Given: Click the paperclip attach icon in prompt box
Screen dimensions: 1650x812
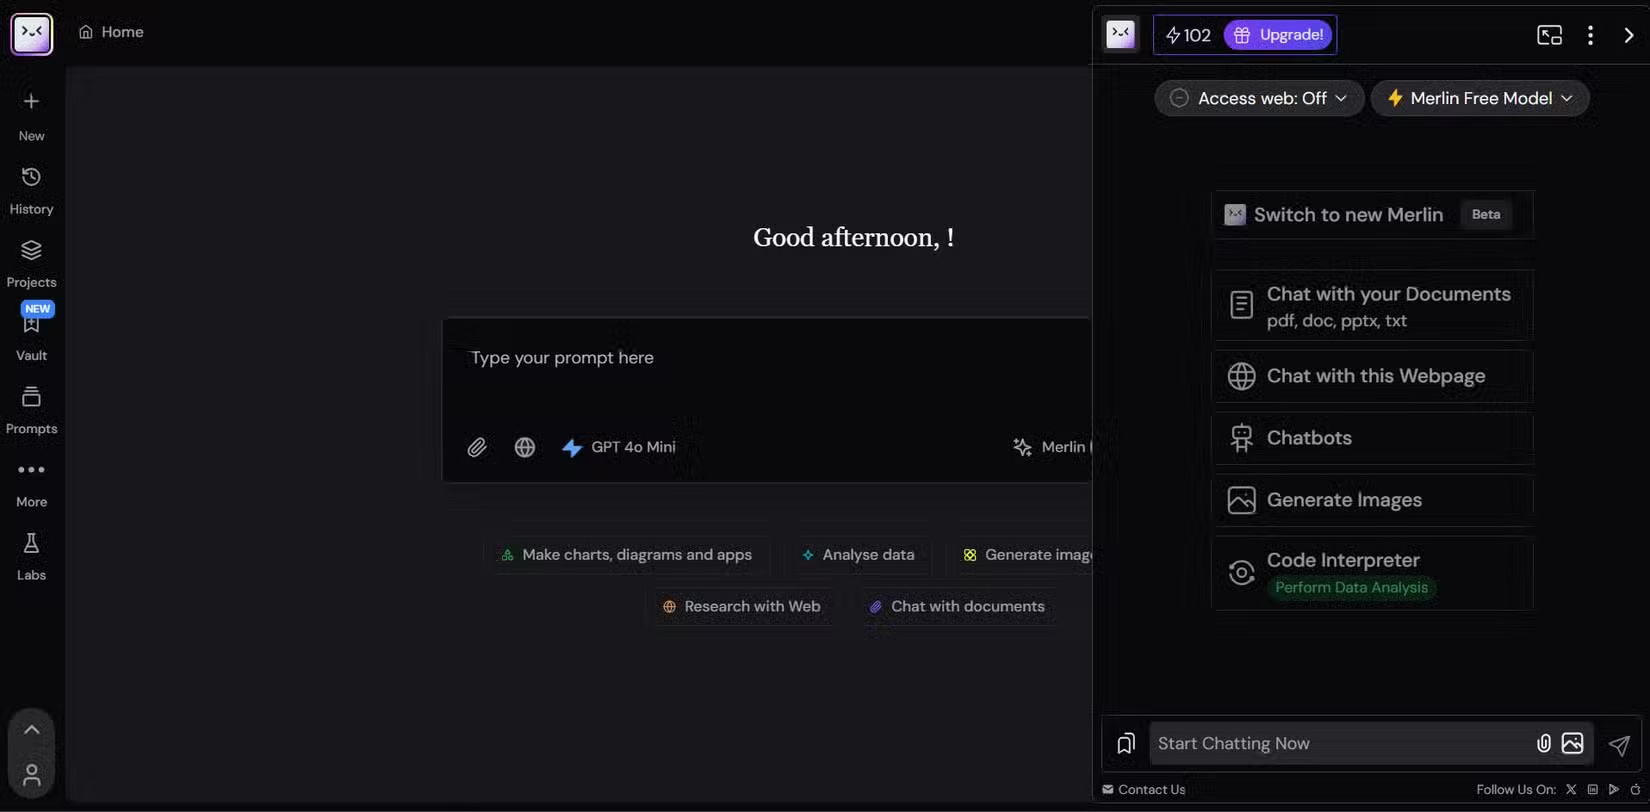Looking at the screenshot, I should 477,447.
